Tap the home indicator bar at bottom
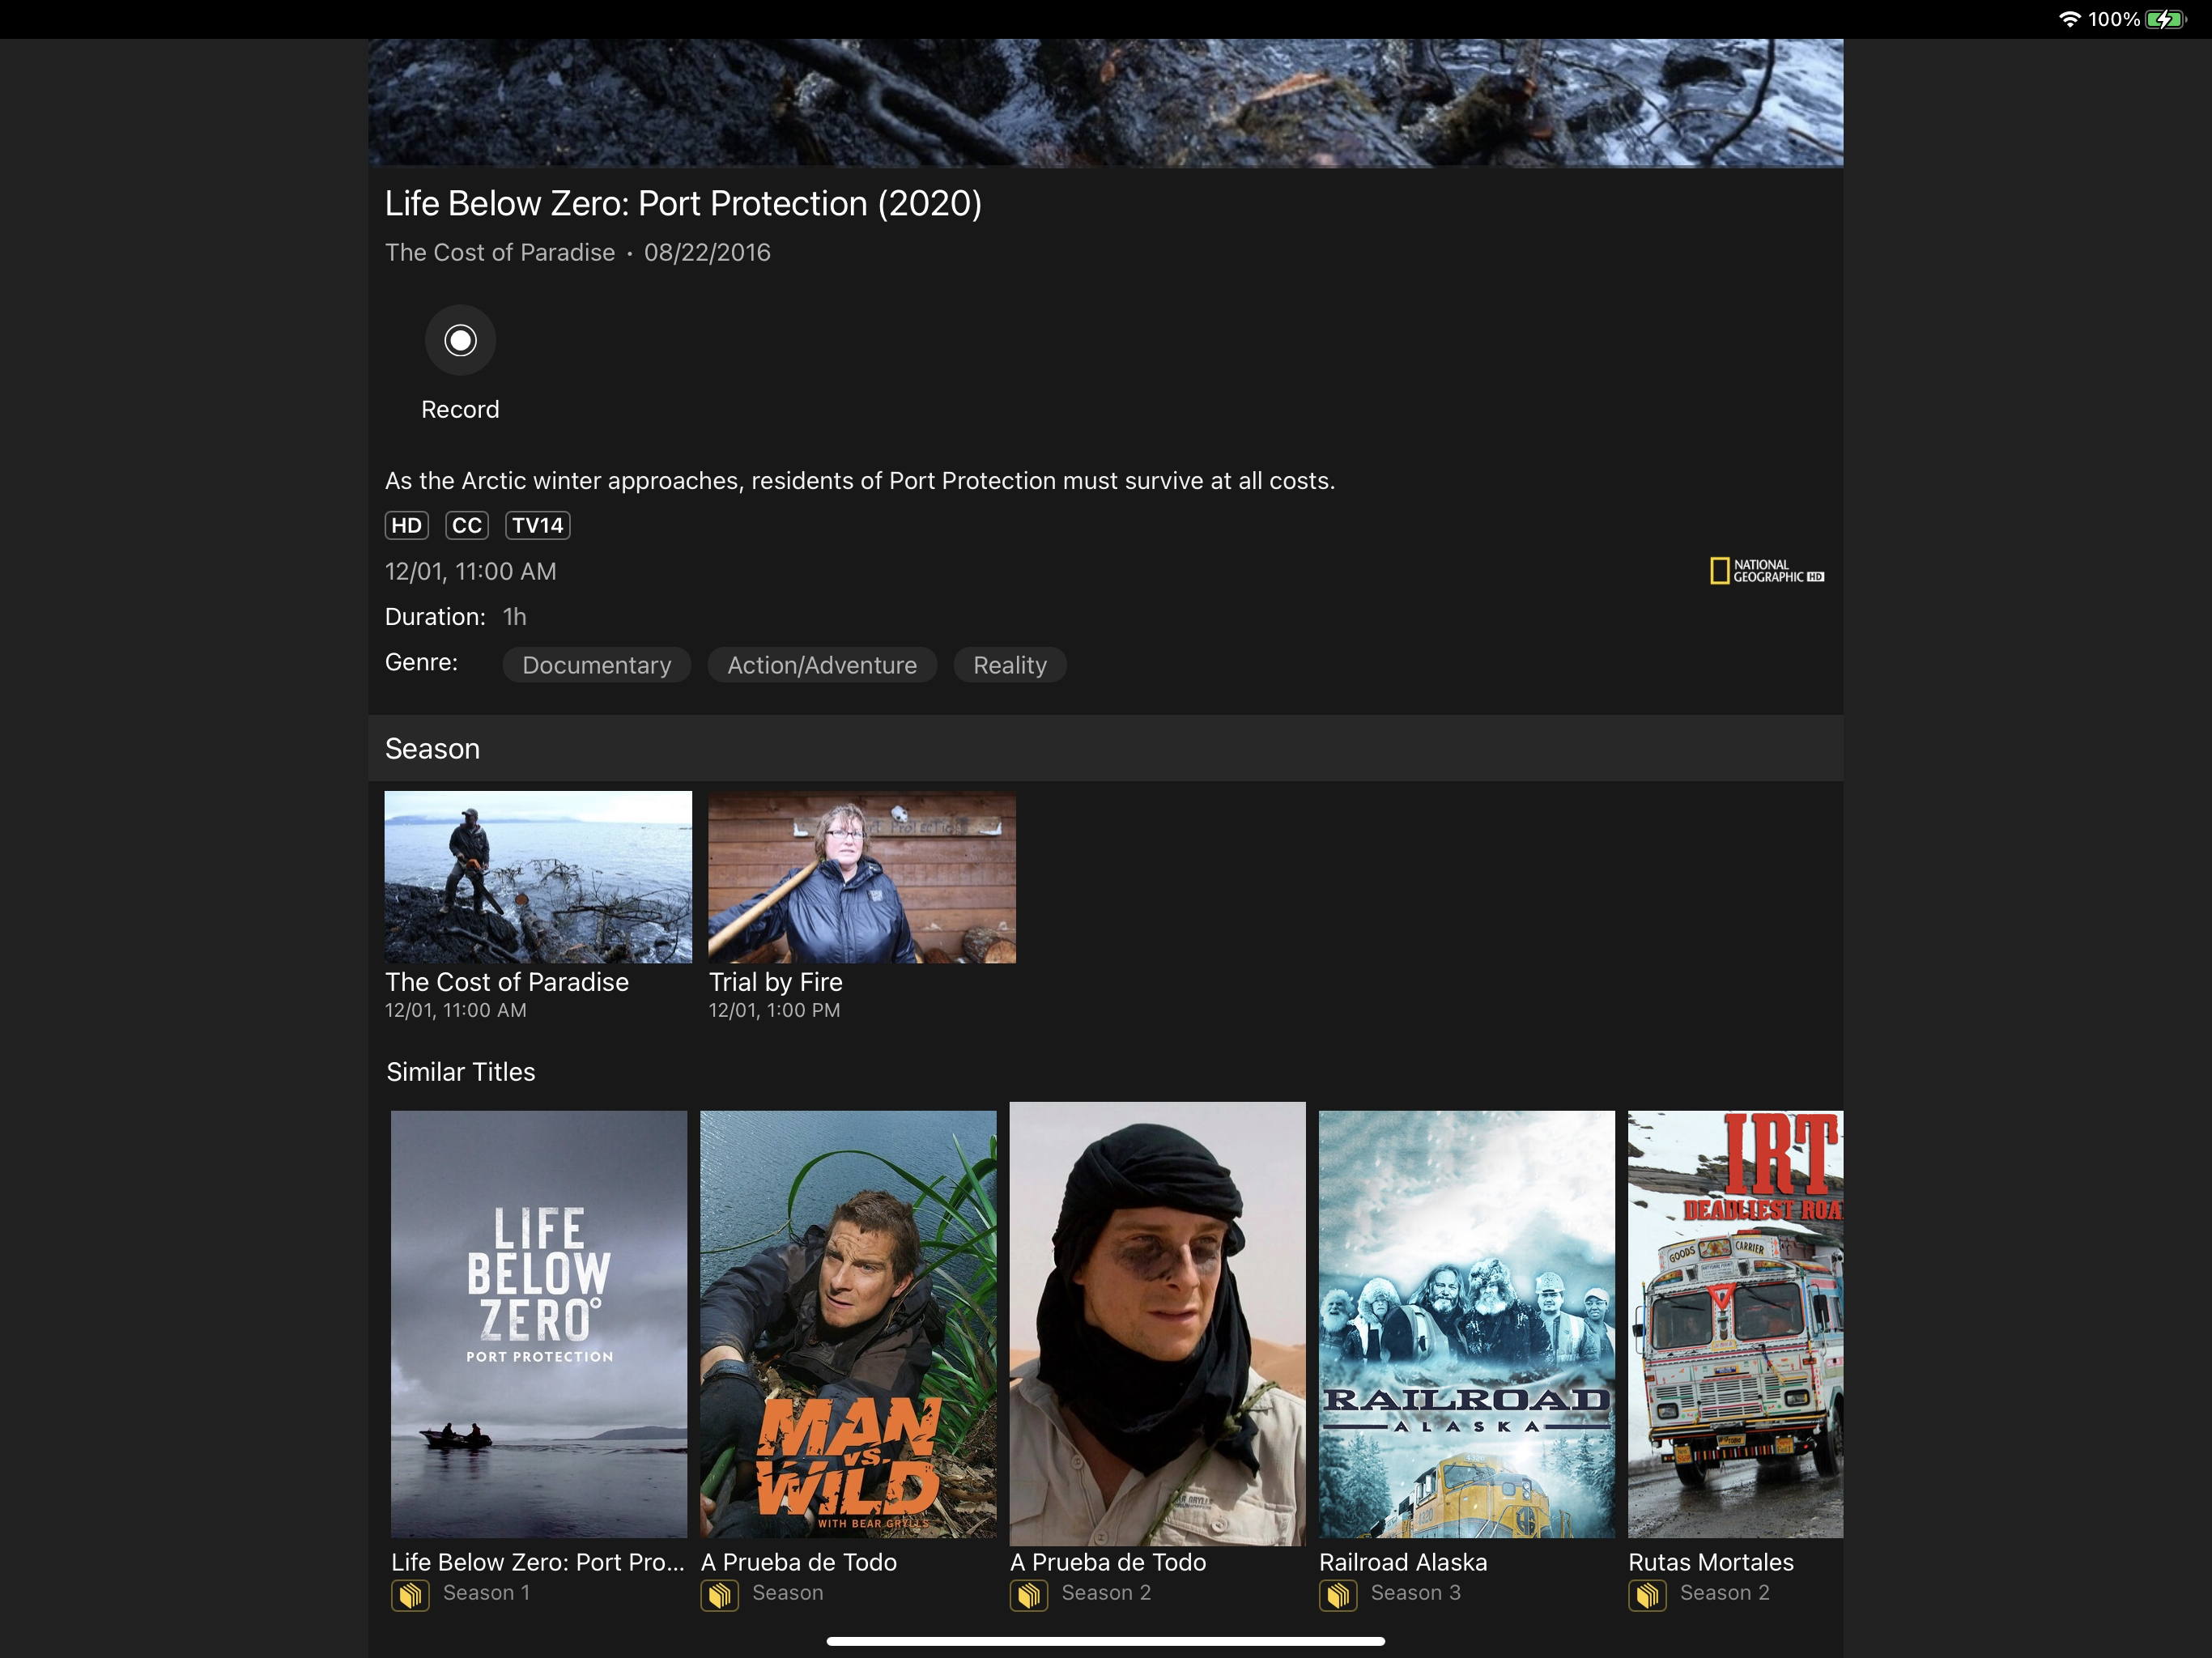2212x1658 pixels. (x=1106, y=1641)
